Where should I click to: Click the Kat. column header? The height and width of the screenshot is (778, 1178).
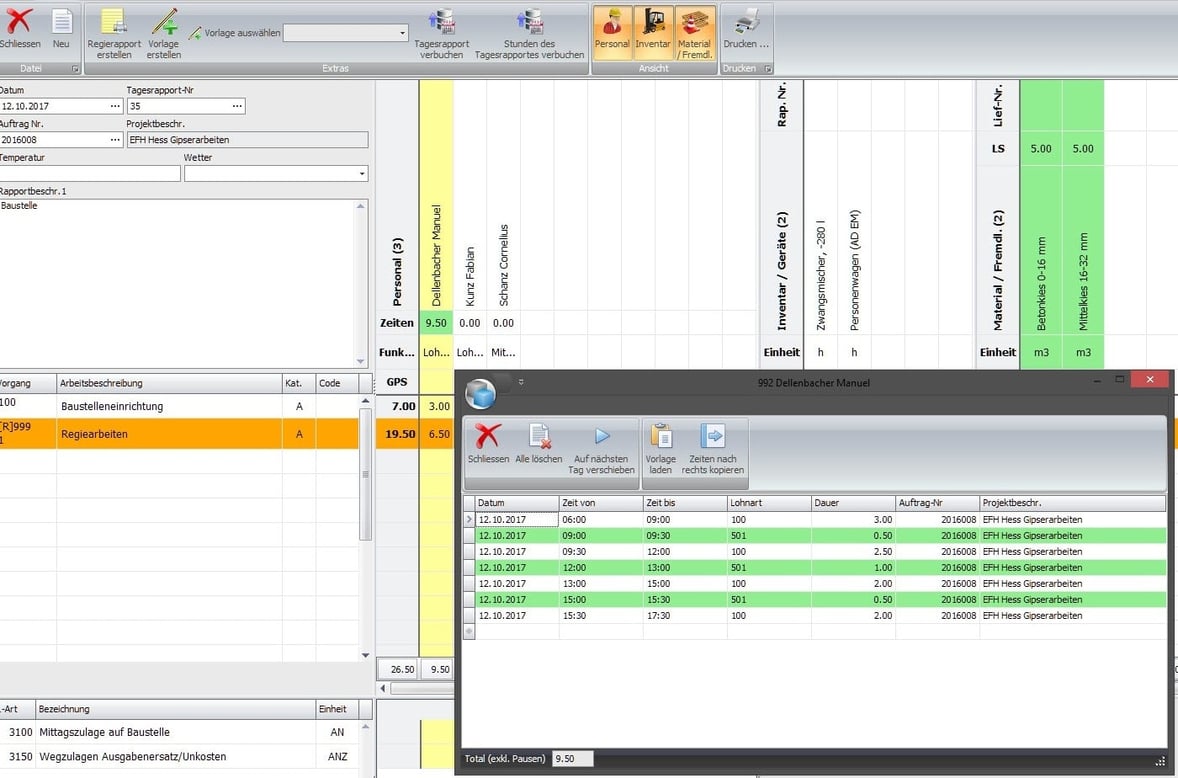tap(299, 383)
